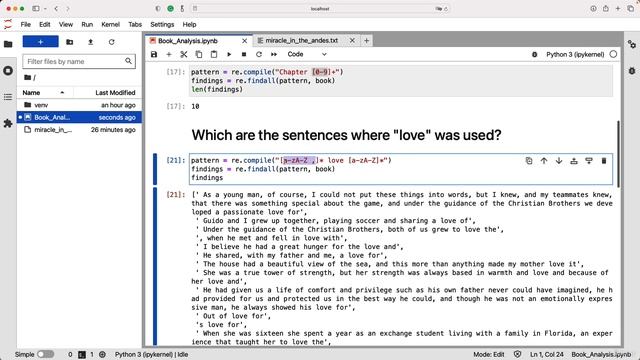Viewport: 640px width, 360px height.
Task: Open the cell type dropdown showing Code
Action: click(307, 54)
